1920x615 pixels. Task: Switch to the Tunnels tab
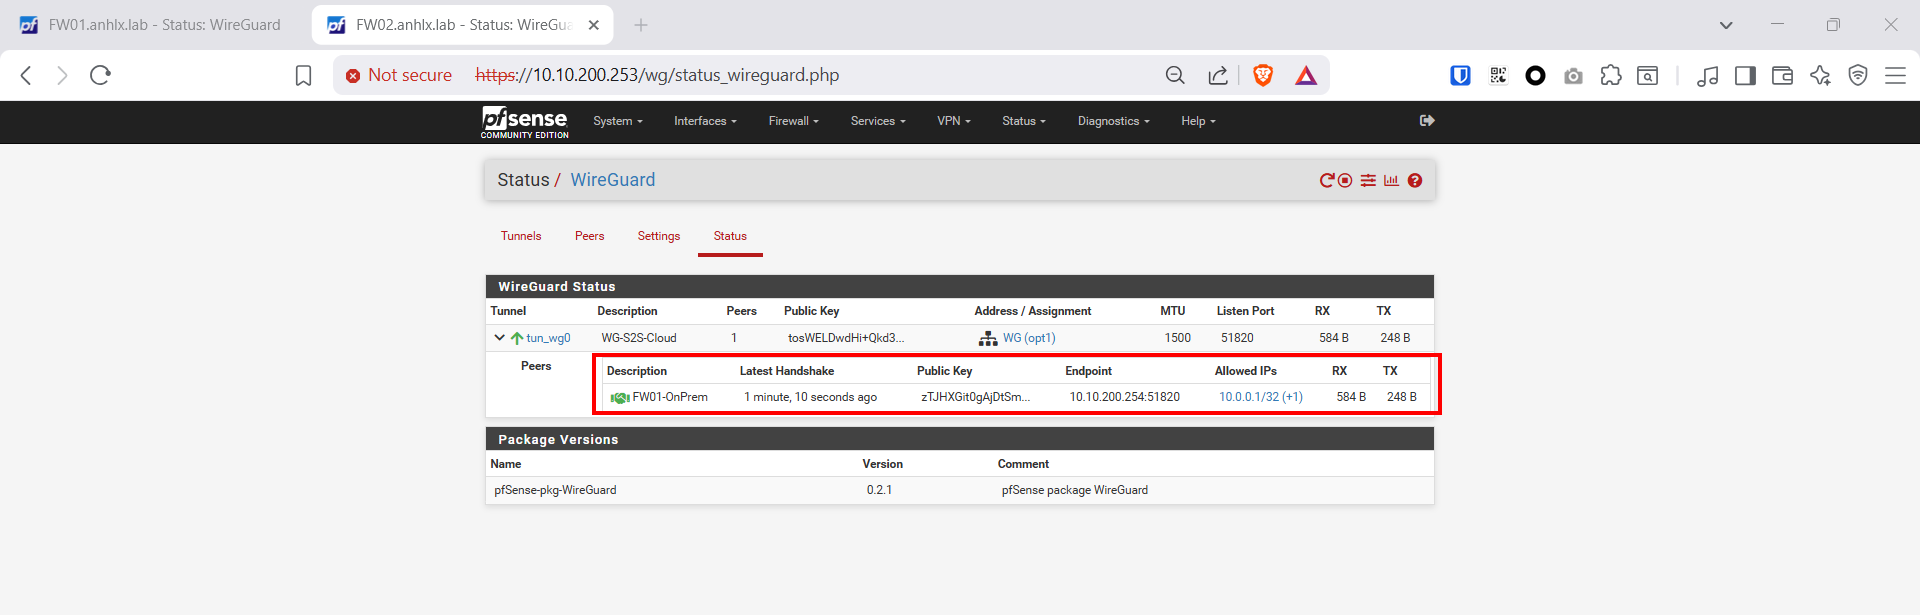521,236
